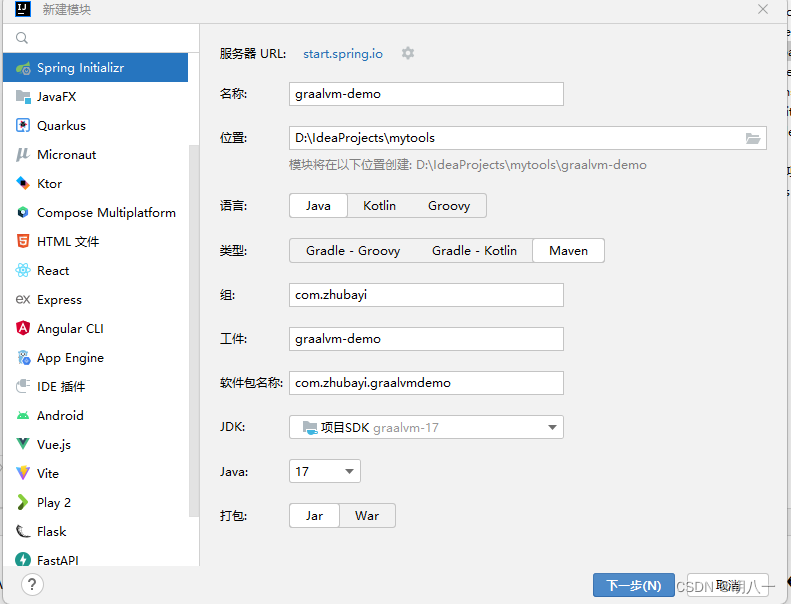791x604 pixels.
Task: Open the Java version dropdown
Action: [x=325, y=471]
